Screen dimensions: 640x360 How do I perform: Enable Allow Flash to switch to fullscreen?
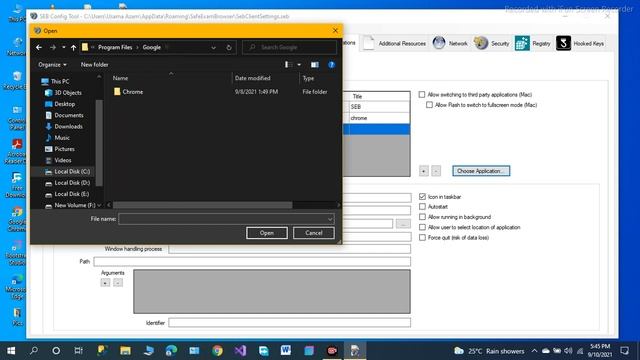[429, 105]
